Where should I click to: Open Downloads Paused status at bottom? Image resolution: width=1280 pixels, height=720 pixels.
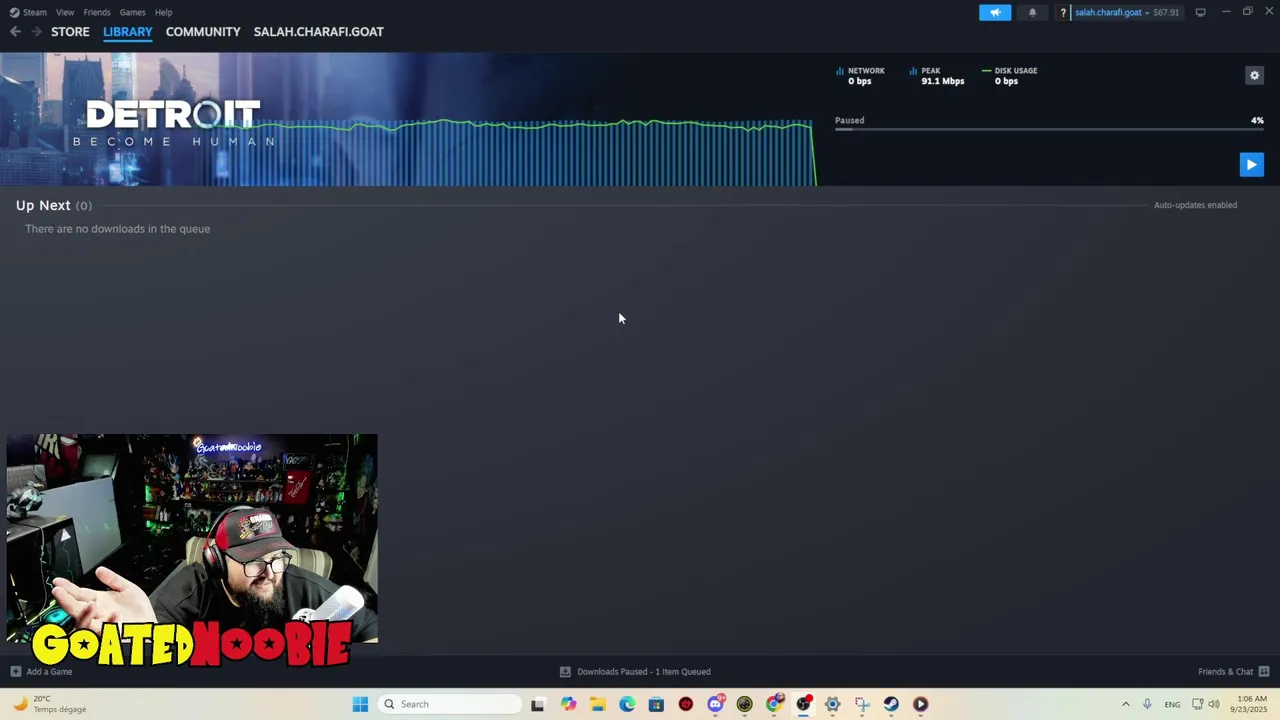click(x=635, y=672)
